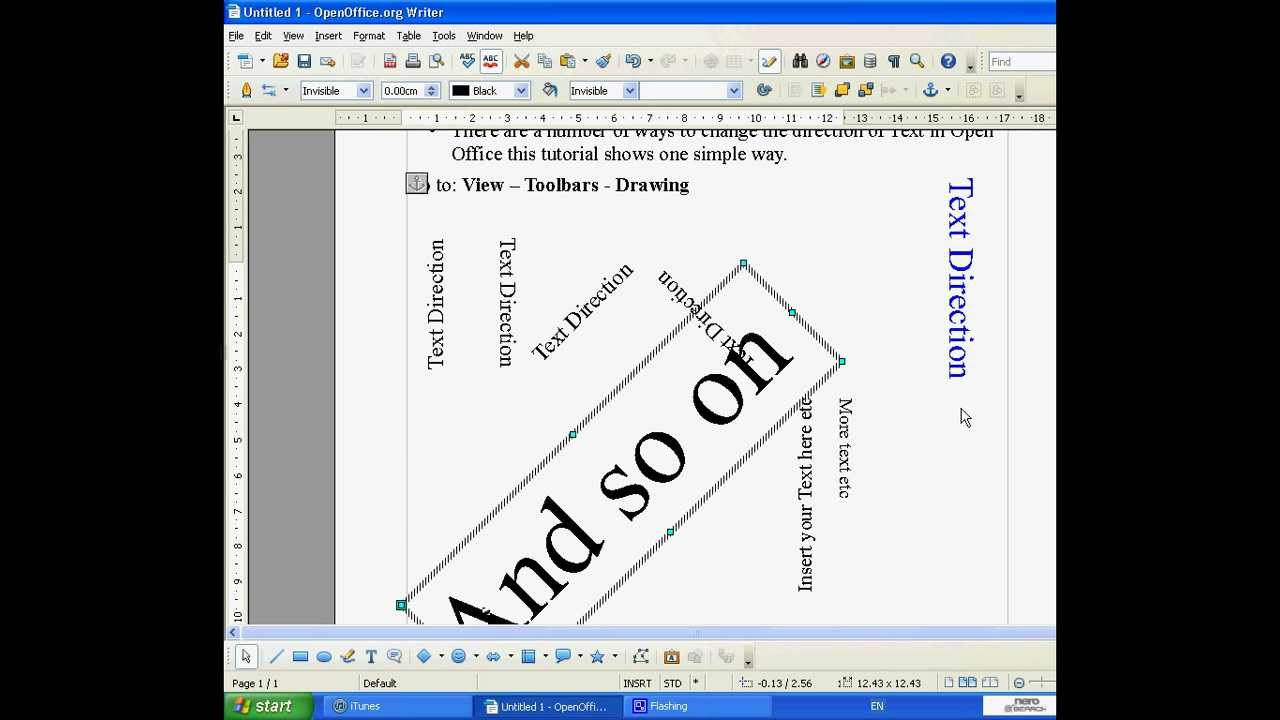Save the document with the floppy disk icon
The image size is (1280, 720).
click(304, 62)
